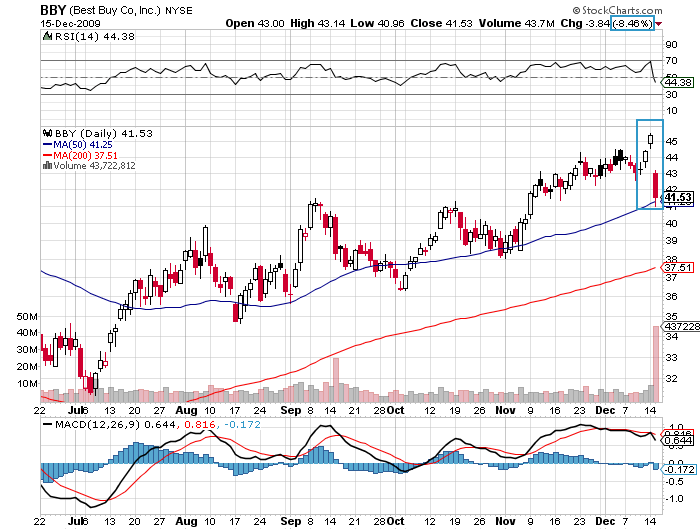Click the 90 label on RSI axis
700x530 pixels.
click(671, 44)
